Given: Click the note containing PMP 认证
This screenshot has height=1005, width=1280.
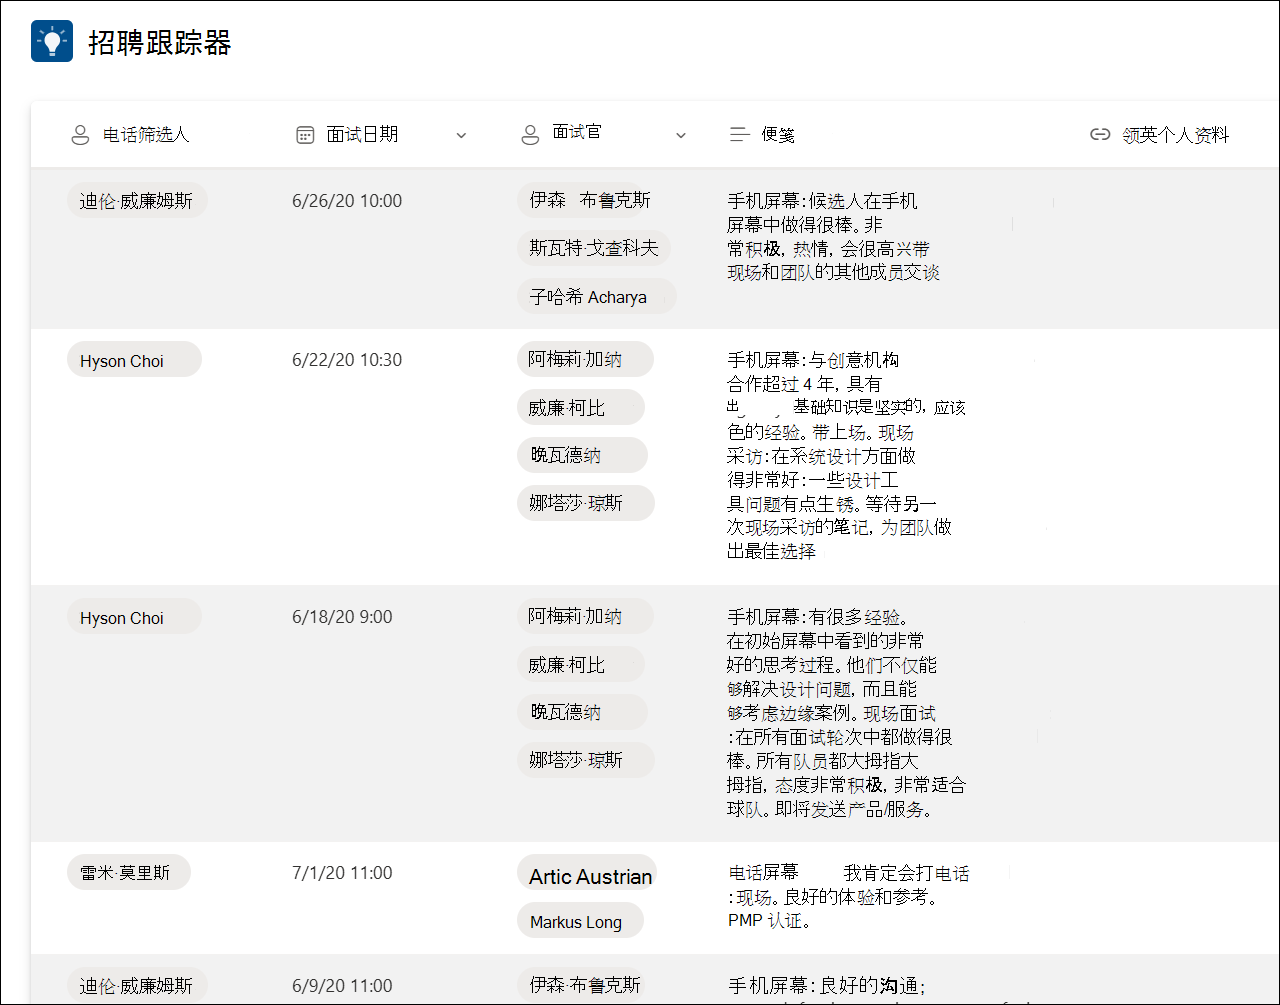Looking at the screenshot, I should coord(848,897).
